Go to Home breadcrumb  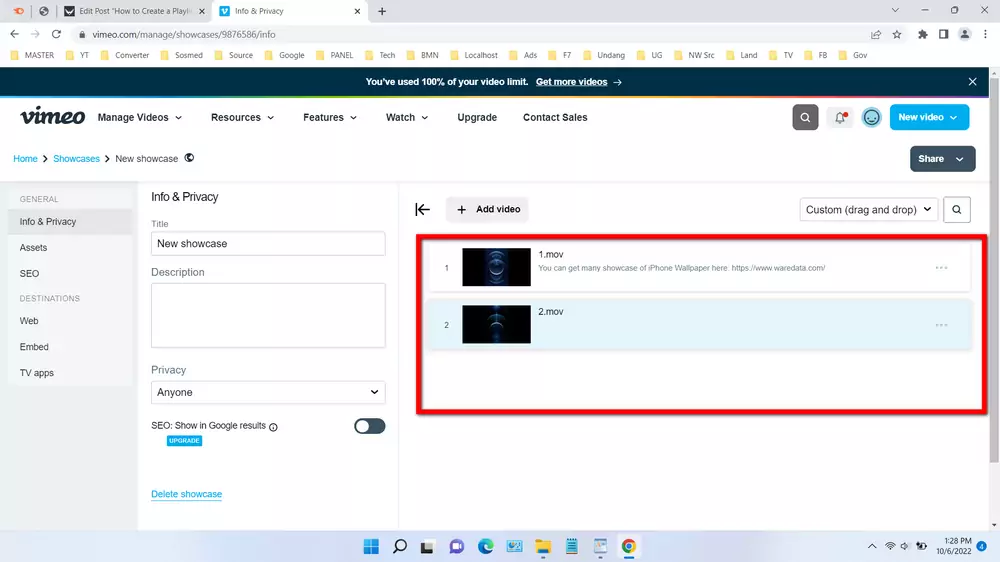coord(26,159)
